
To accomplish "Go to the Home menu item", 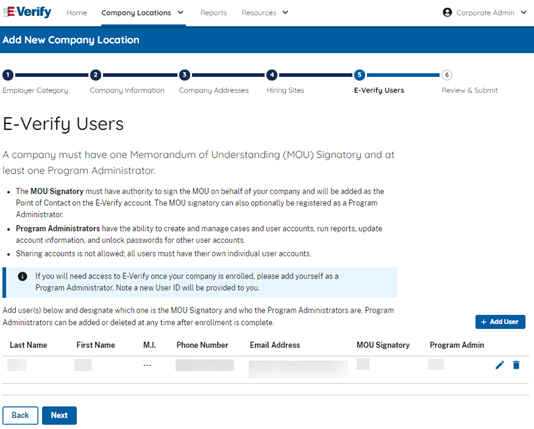I will (x=77, y=13).
